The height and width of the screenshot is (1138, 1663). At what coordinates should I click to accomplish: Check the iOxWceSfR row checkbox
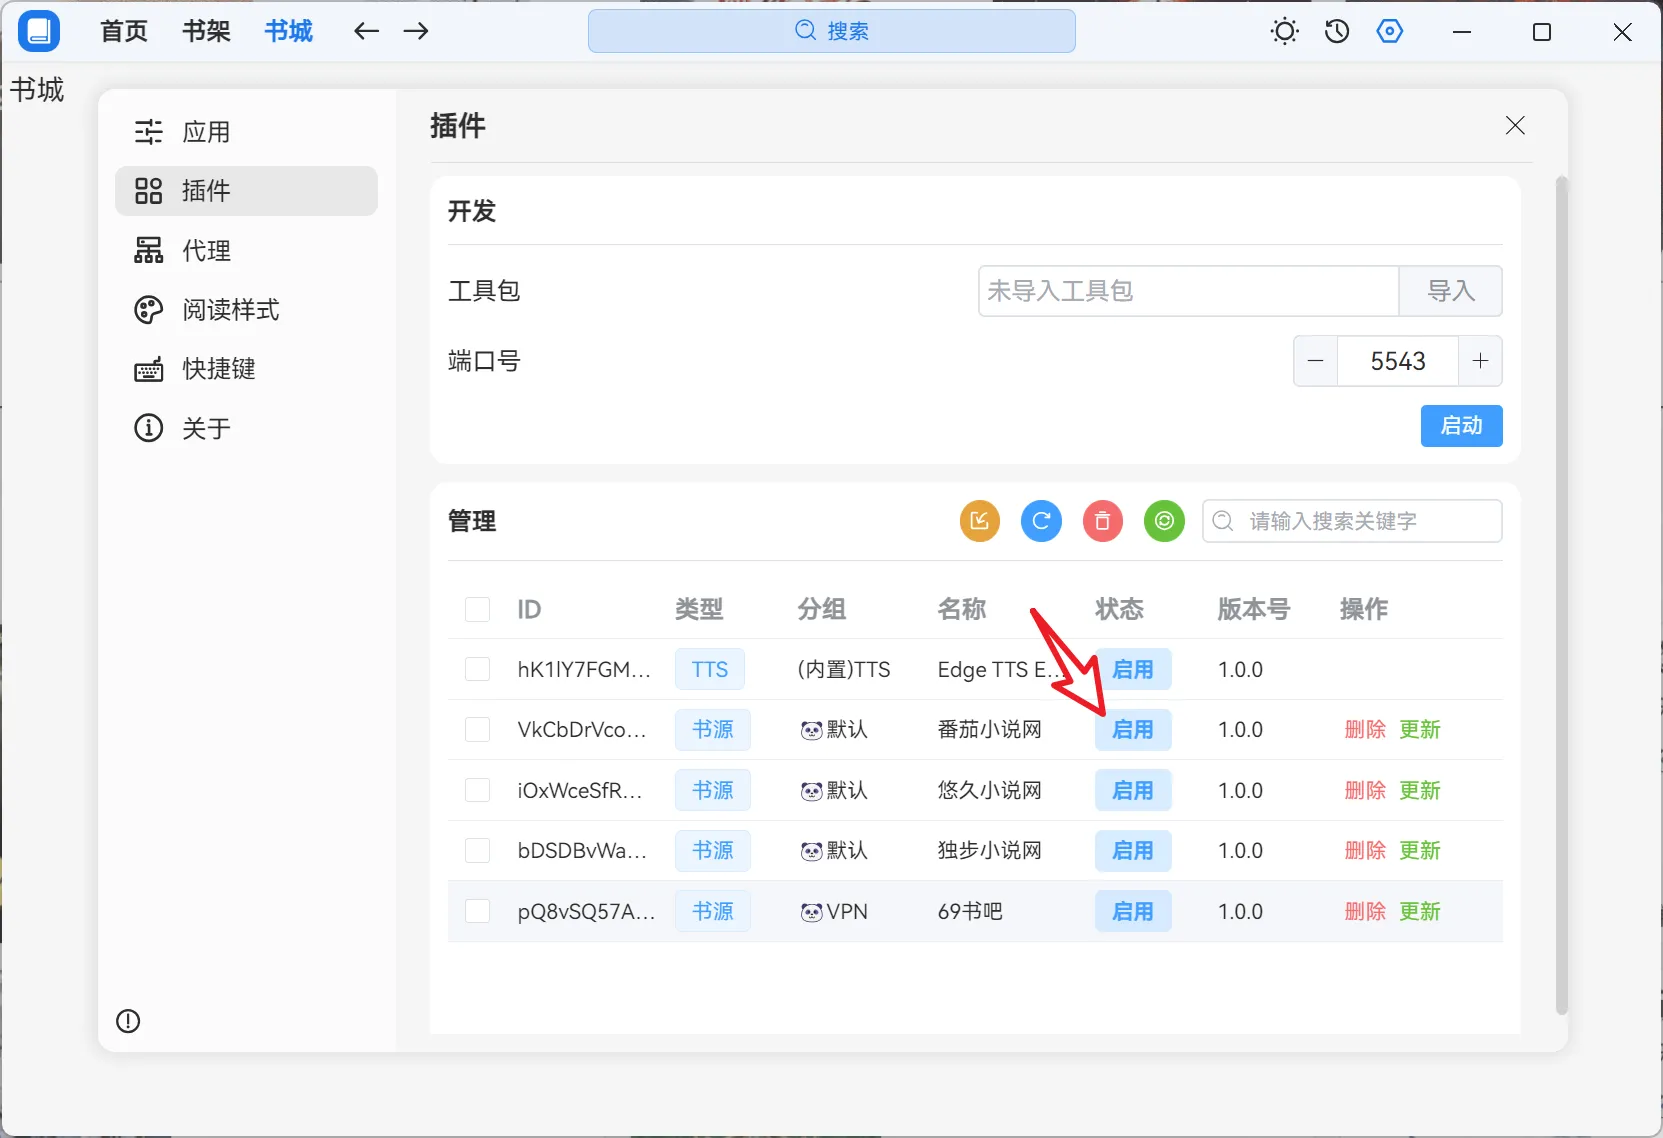tap(477, 790)
